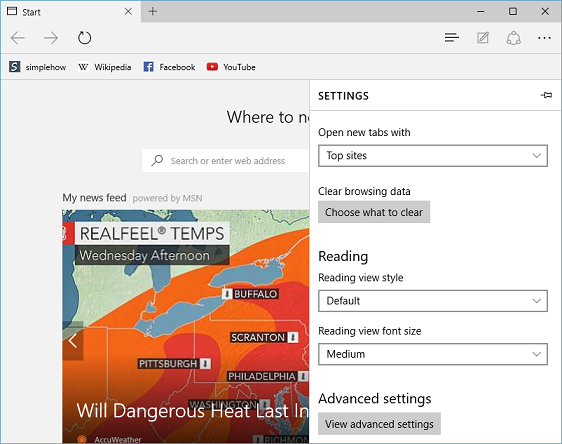Open the More actions ellipsis menu
Screen dimensions: 562x444
[x=544, y=38]
